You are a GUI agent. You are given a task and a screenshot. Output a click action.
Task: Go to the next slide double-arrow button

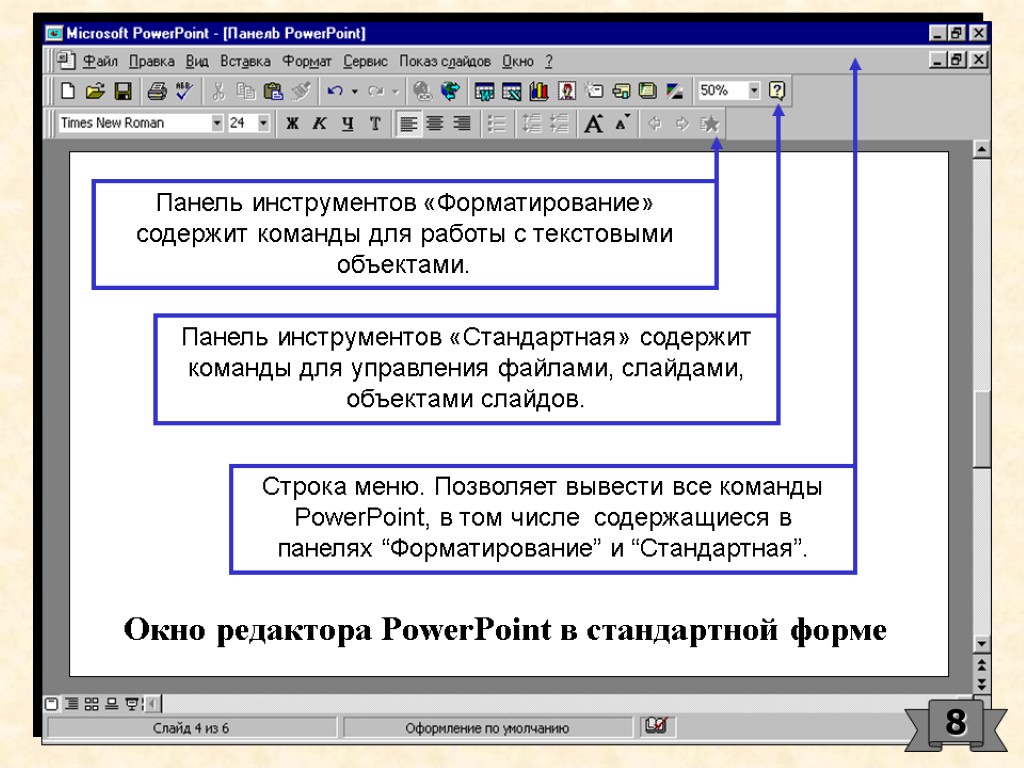coord(981,684)
